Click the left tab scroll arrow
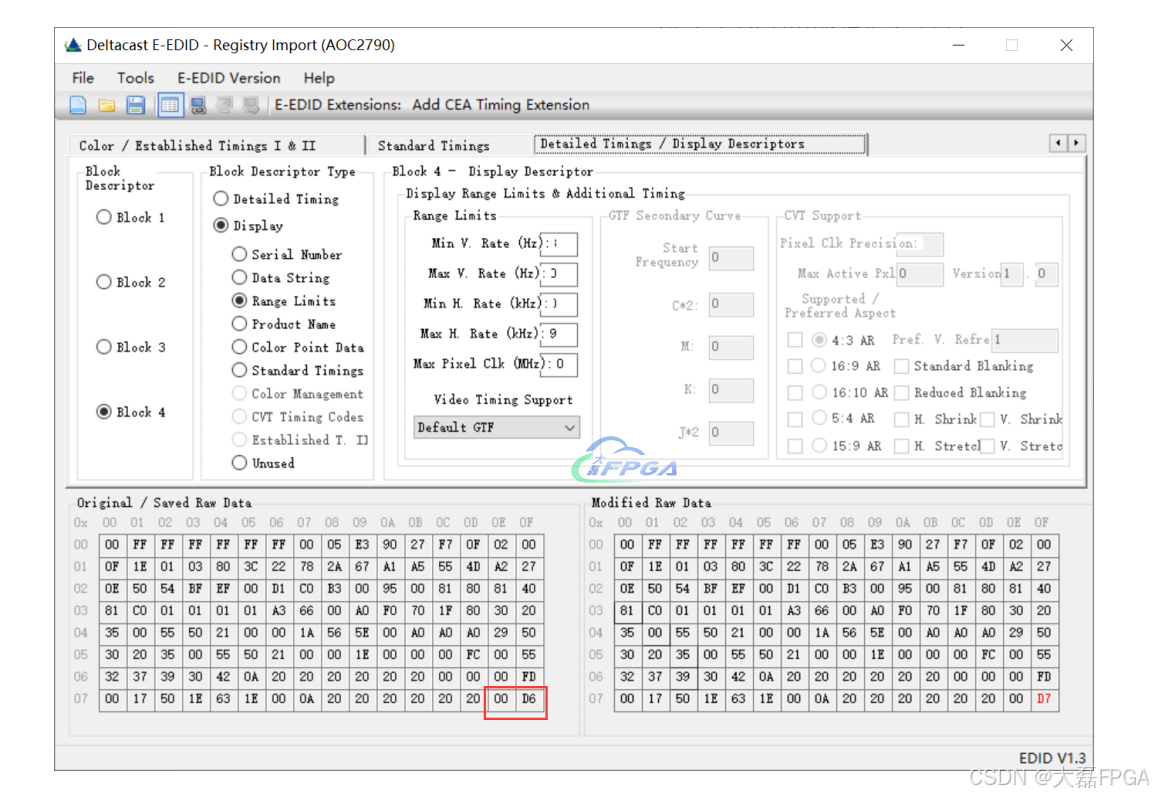This screenshot has width=1153, height=797. point(1058,143)
